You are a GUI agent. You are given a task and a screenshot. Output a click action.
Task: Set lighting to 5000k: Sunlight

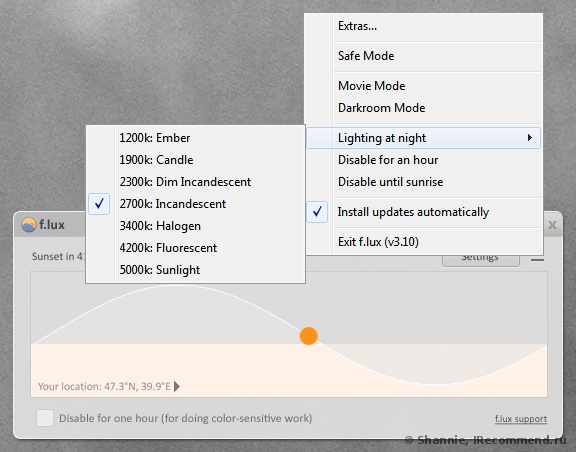click(x=195, y=270)
